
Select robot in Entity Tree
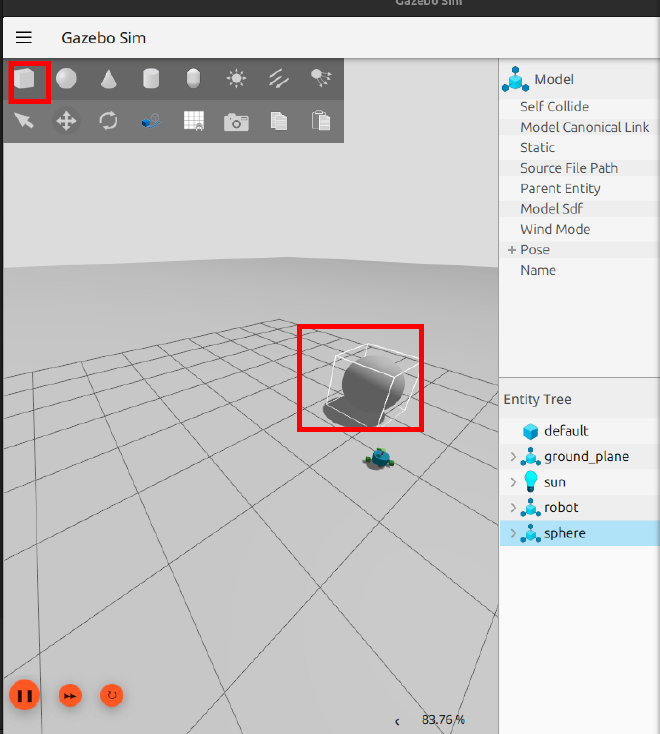579,507
